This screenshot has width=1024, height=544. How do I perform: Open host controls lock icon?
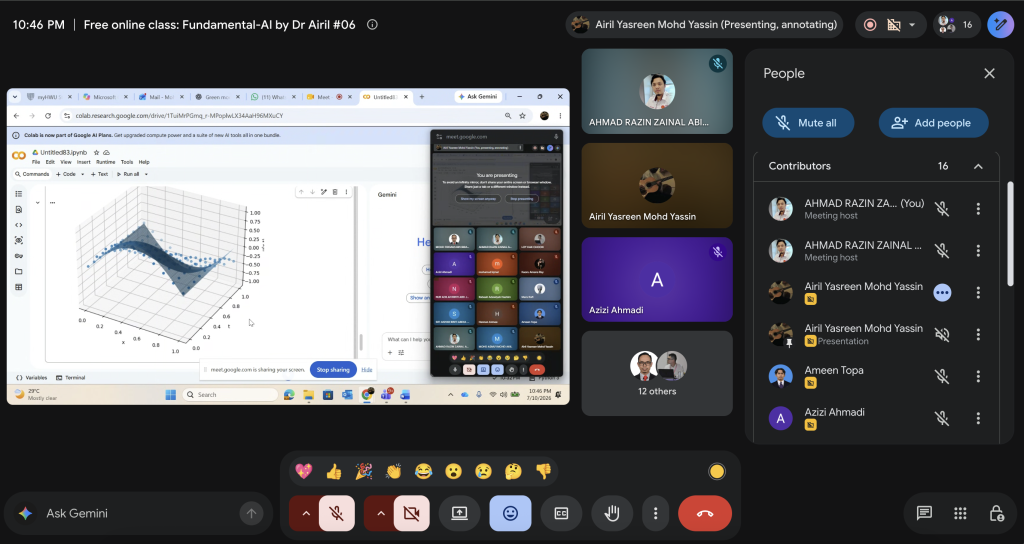[997, 513]
